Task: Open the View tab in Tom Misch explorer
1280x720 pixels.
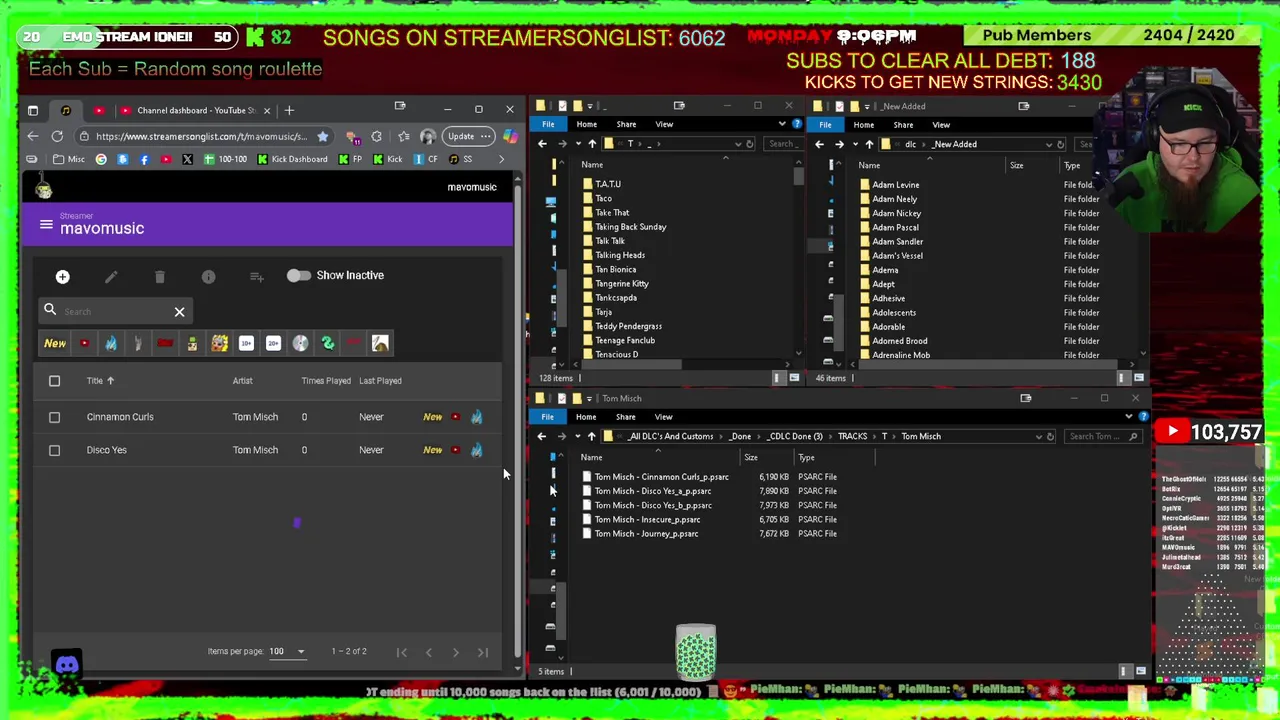Action: [663, 417]
